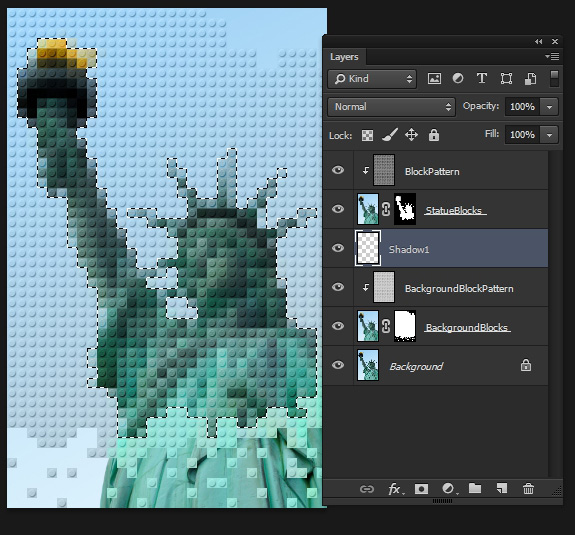Lock image pixels brush icon
575x535 pixels.
pos(389,135)
